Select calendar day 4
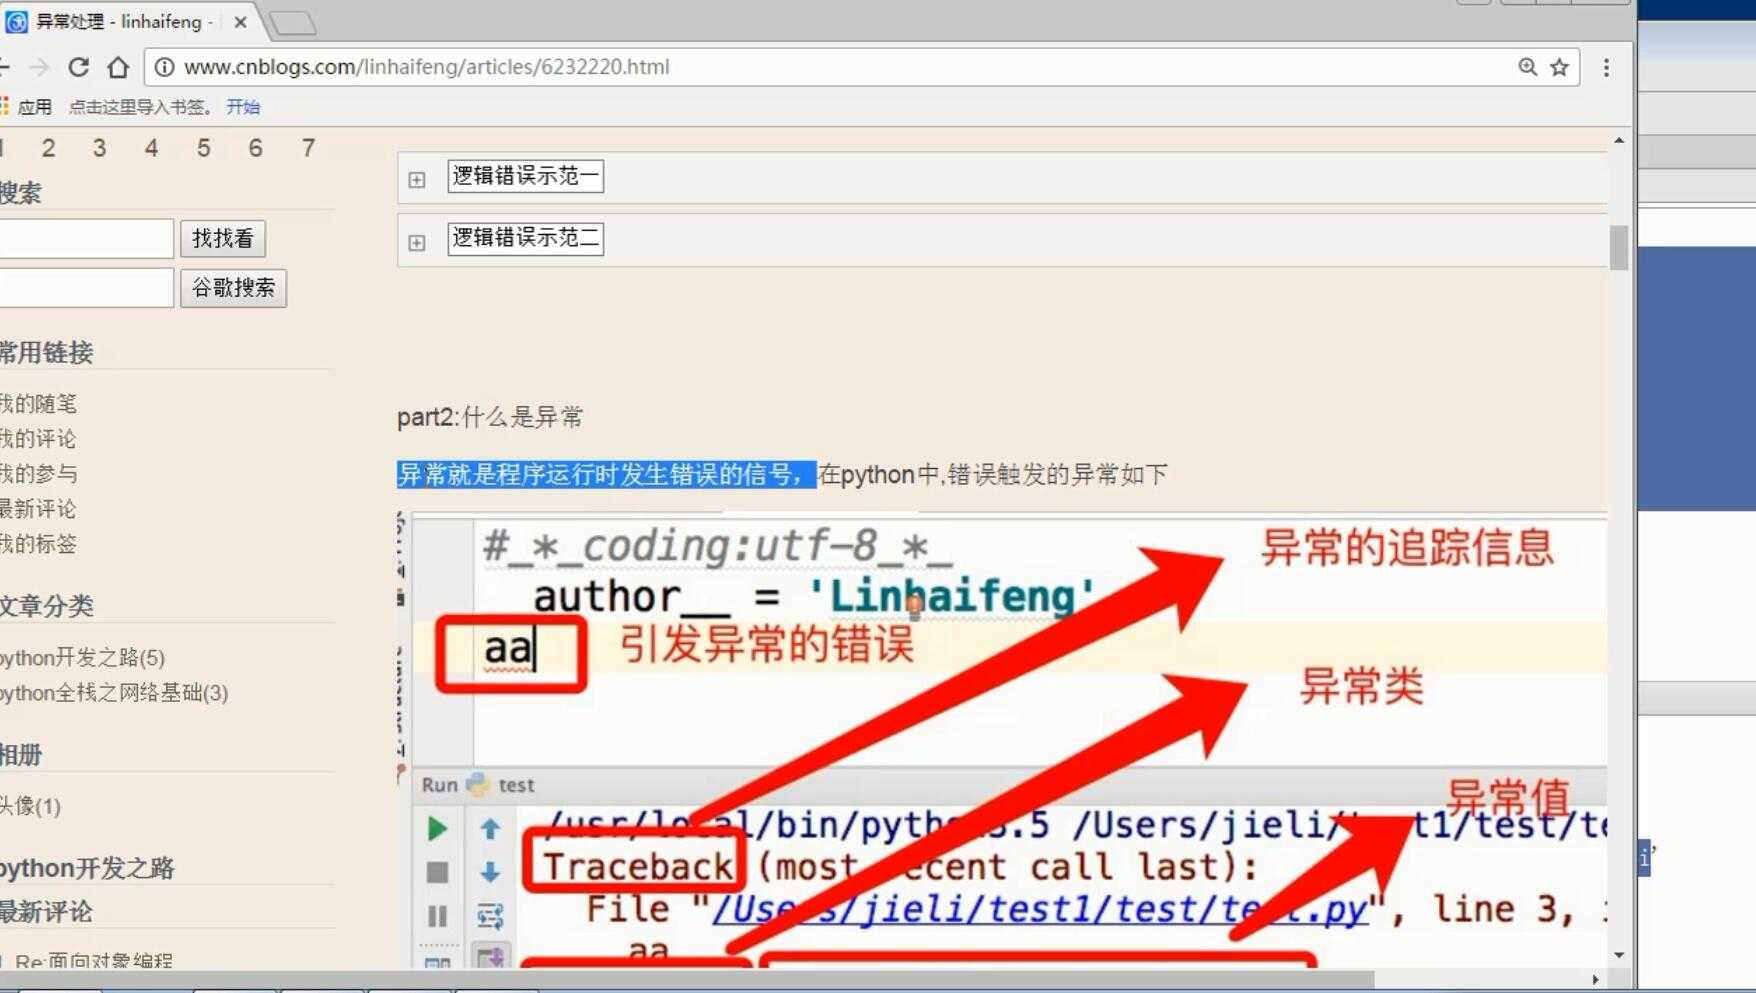 [x=151, y=148]
